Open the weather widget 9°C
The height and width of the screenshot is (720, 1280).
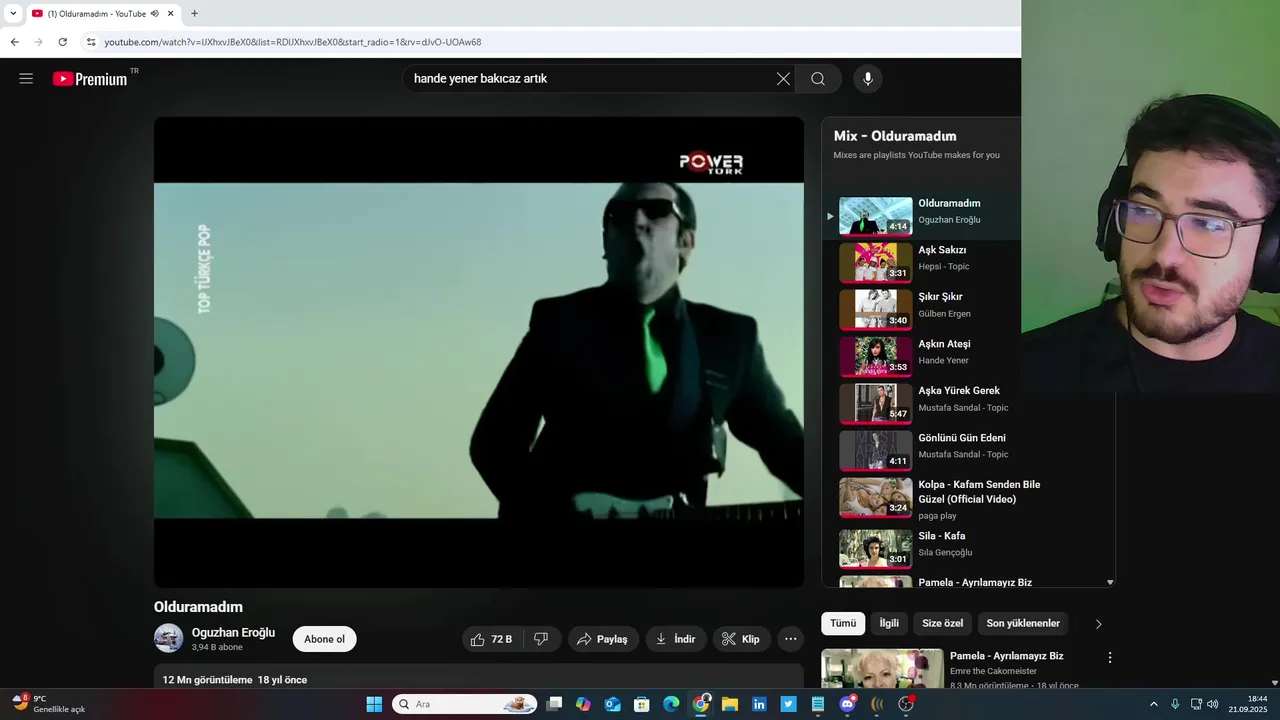[48, 704]
